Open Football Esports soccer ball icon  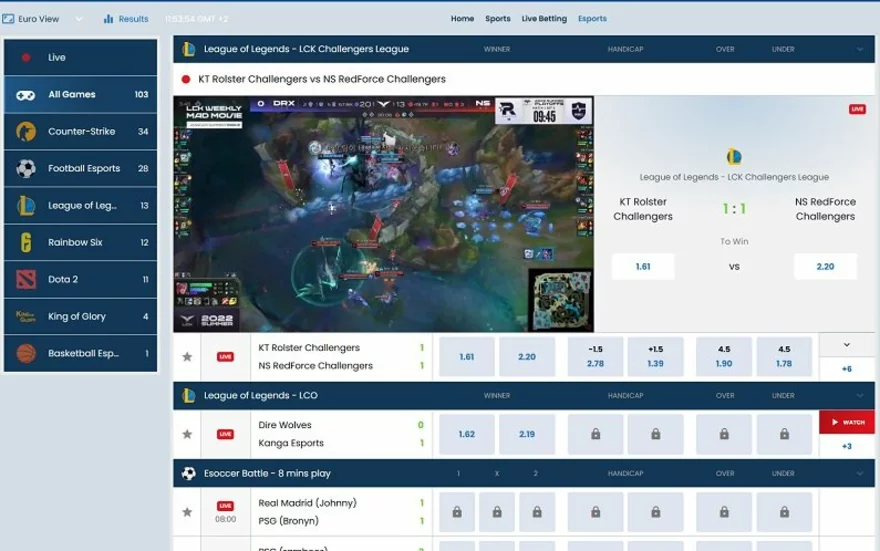coord(26,169)
